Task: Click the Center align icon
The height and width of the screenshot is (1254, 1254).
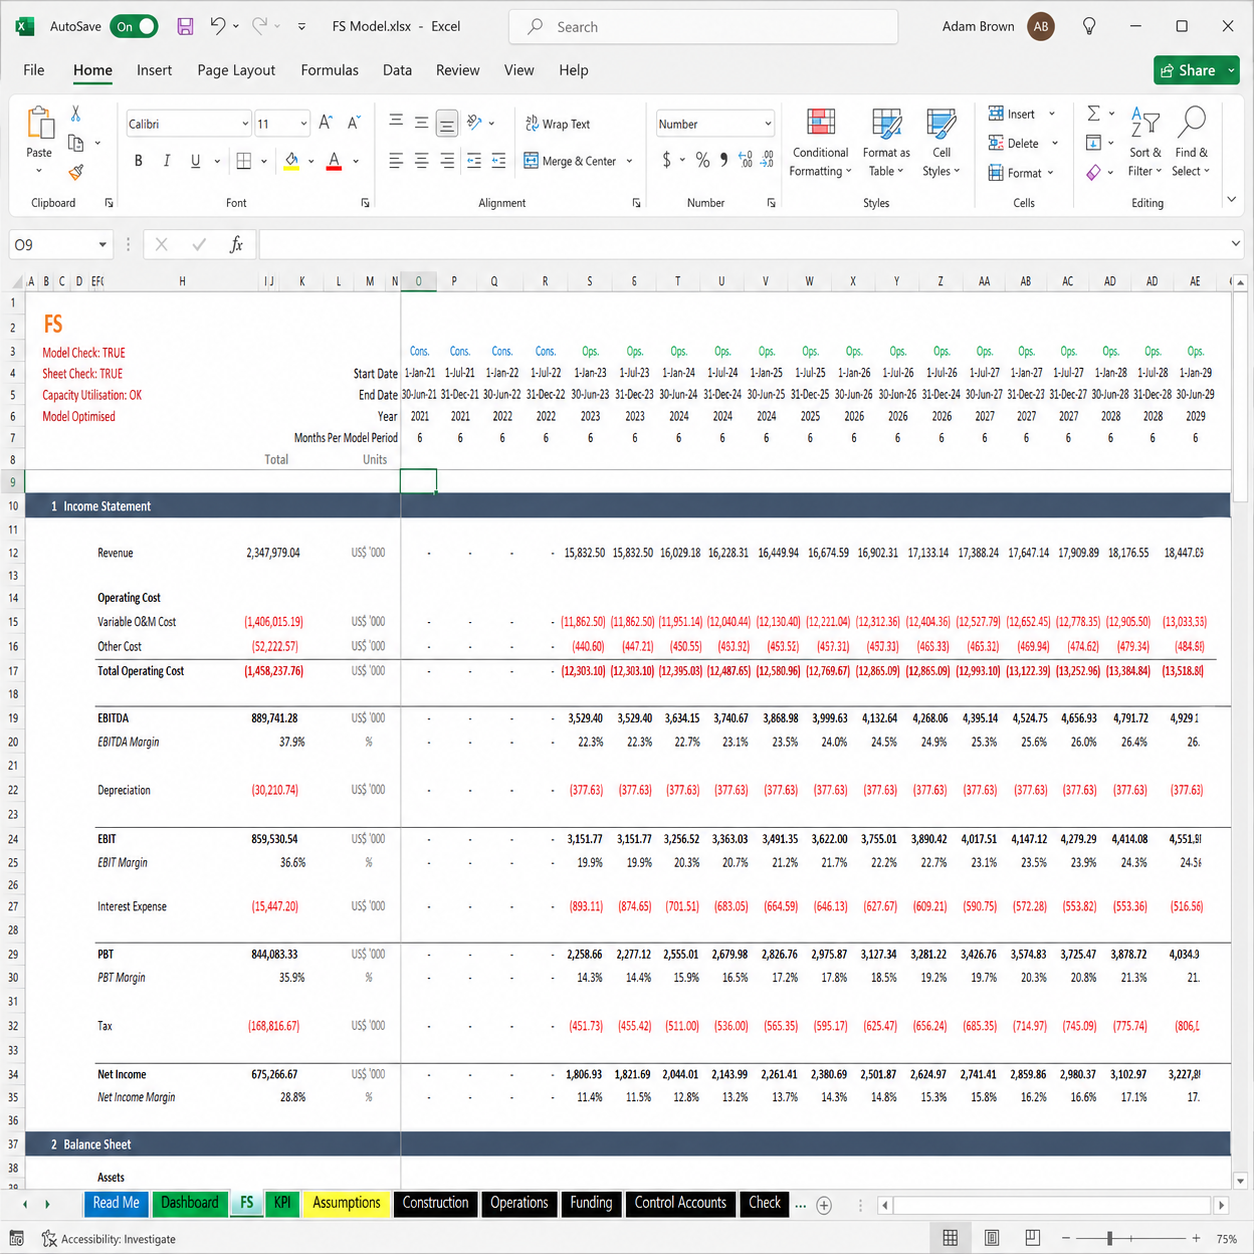Action: tap(421, 161)
